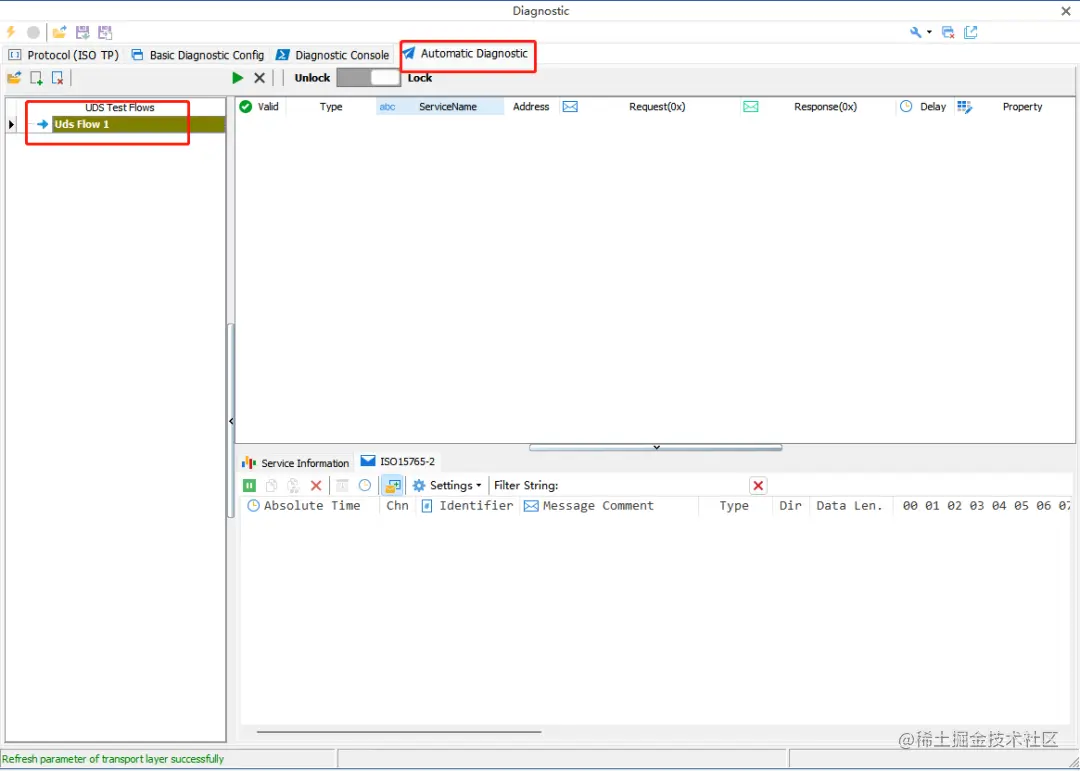The height and width of the screenshot is (771, 1080).
Task: Close the Diagnostic window
Action: pyautogui.click(x=1066, y=11)
